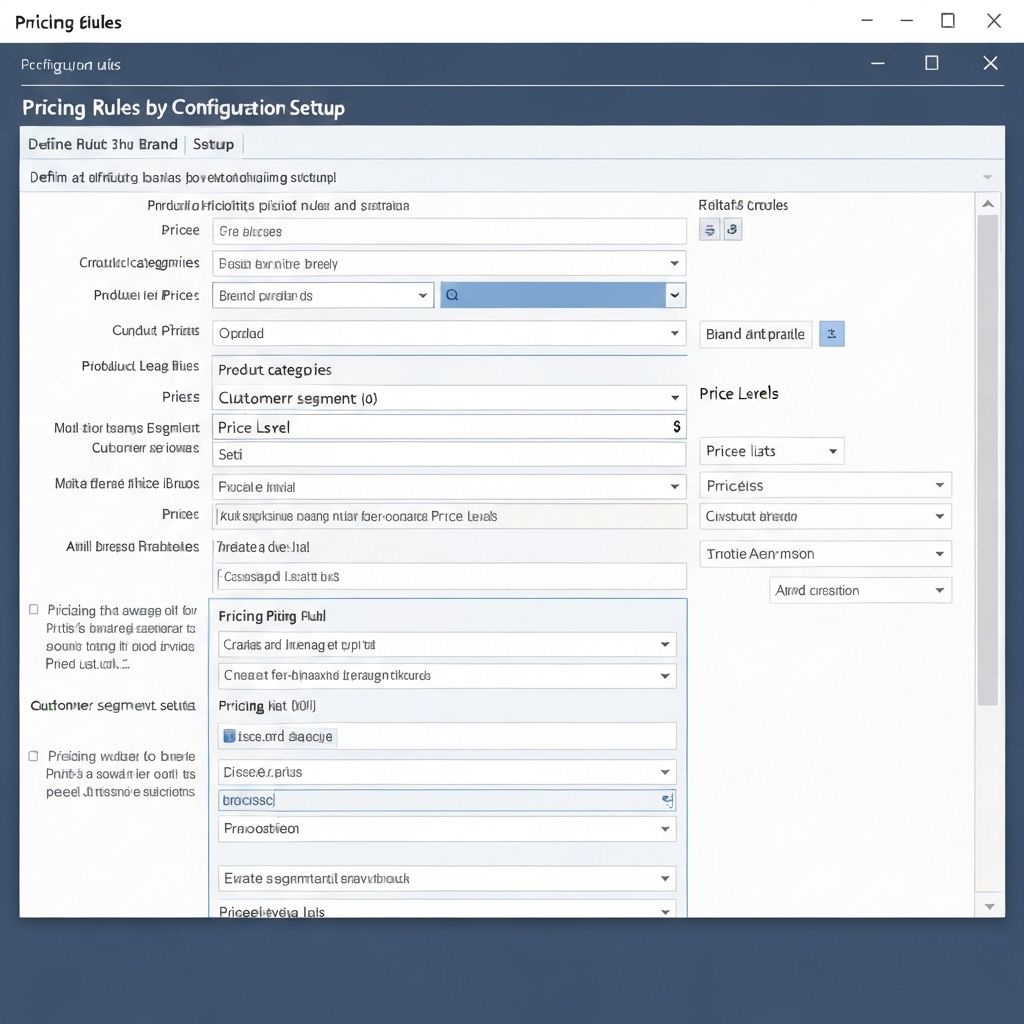Open the Arnd ciresition dropdown
Viewport: 1024px width, 1024px height.
coord(939,591)
